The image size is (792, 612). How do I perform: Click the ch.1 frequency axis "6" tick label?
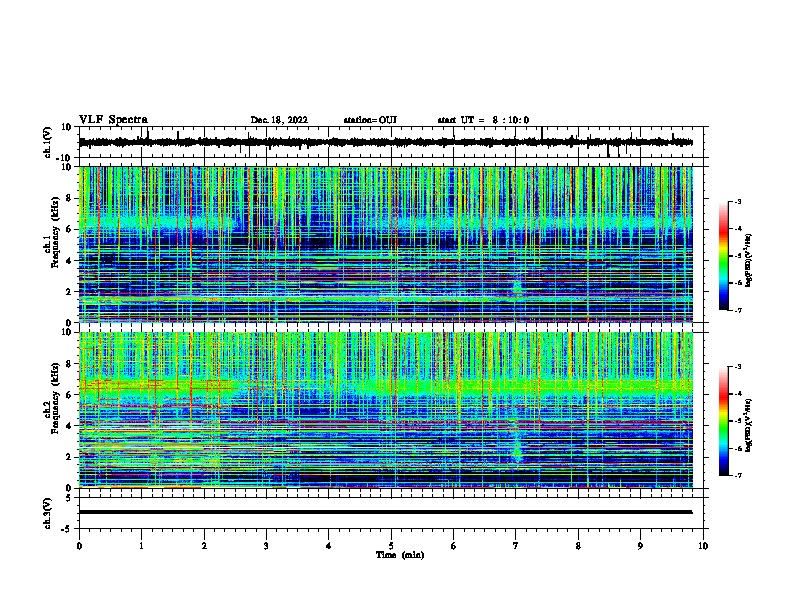69,229
